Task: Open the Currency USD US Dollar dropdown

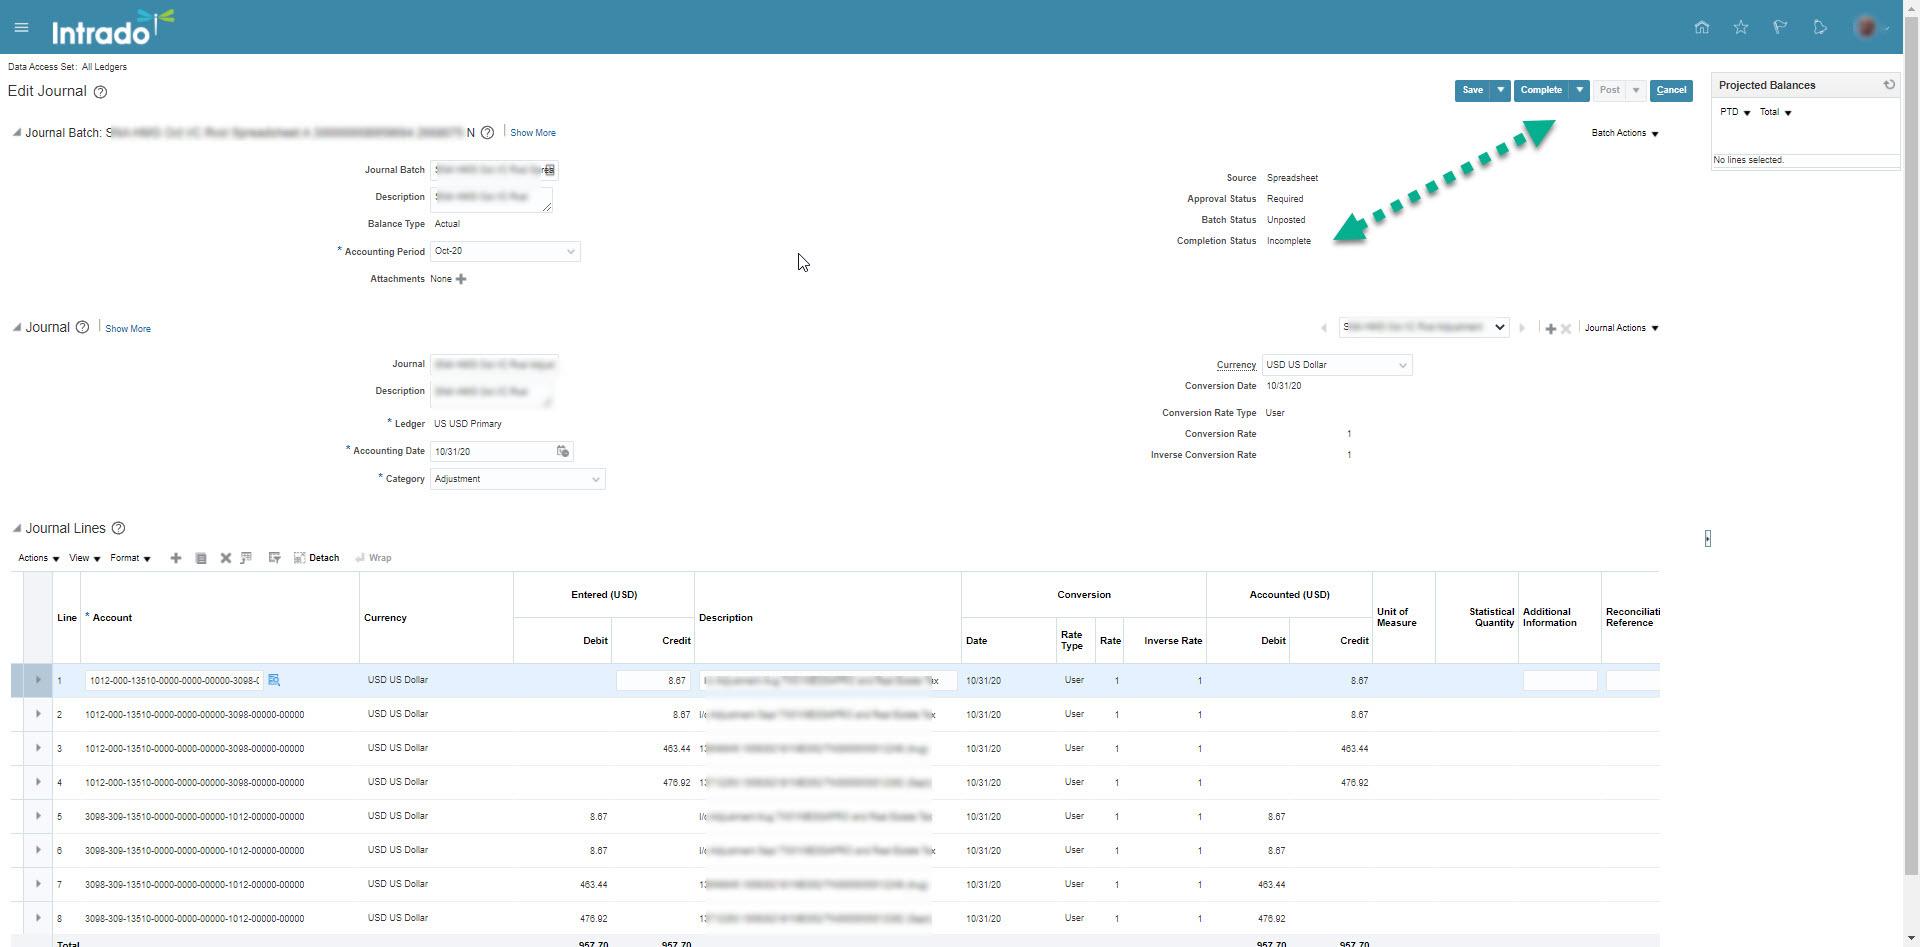Action: (x=1403, y=365)
